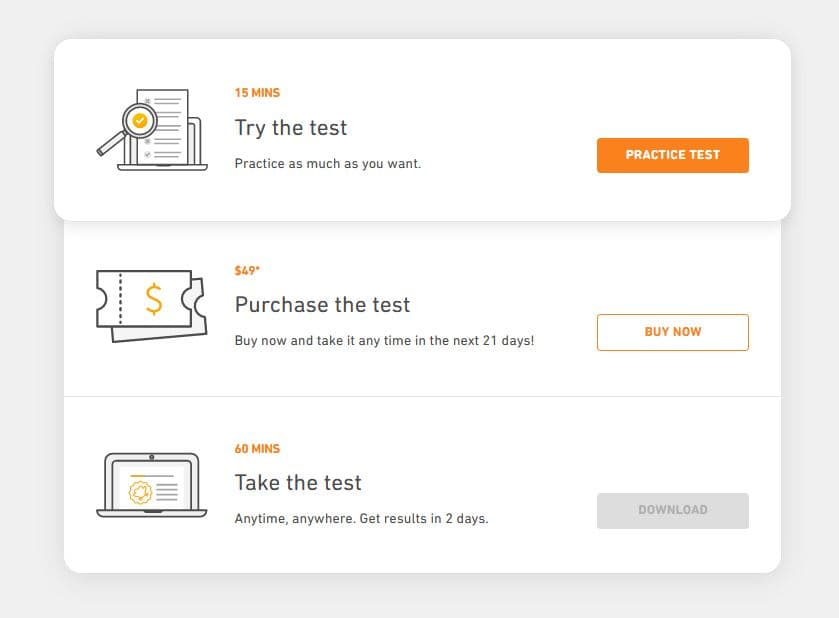The height and width of the screenshot is (618, 839).
Task: Click the "$49*" price label
Action: click(247, 271)
